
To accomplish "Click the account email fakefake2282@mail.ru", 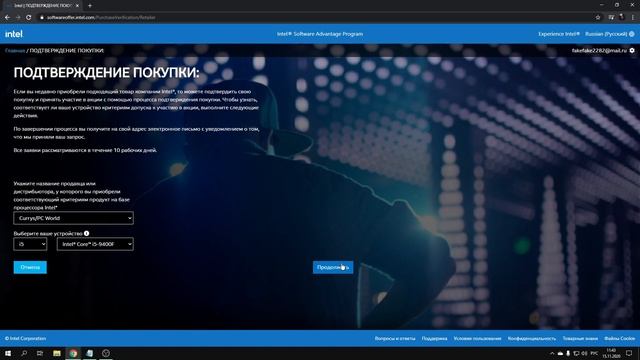I will coord(599,51).
